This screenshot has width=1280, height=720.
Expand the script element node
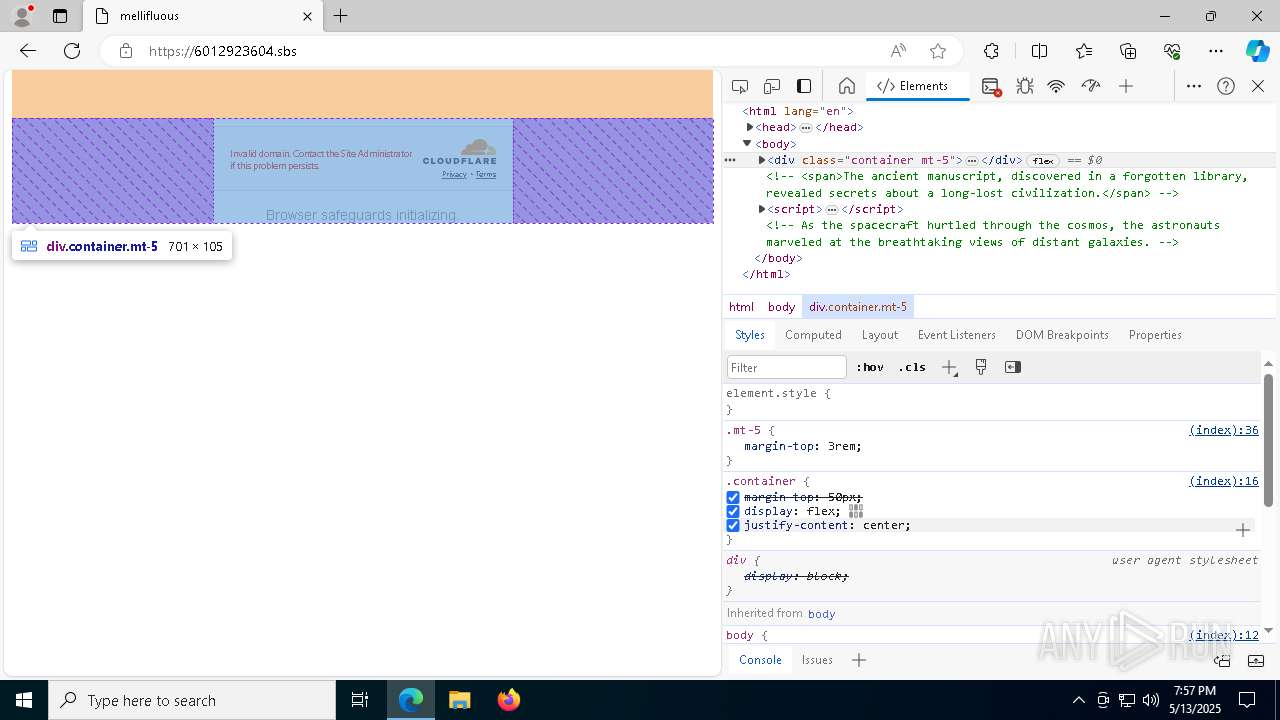coord(762,209)
